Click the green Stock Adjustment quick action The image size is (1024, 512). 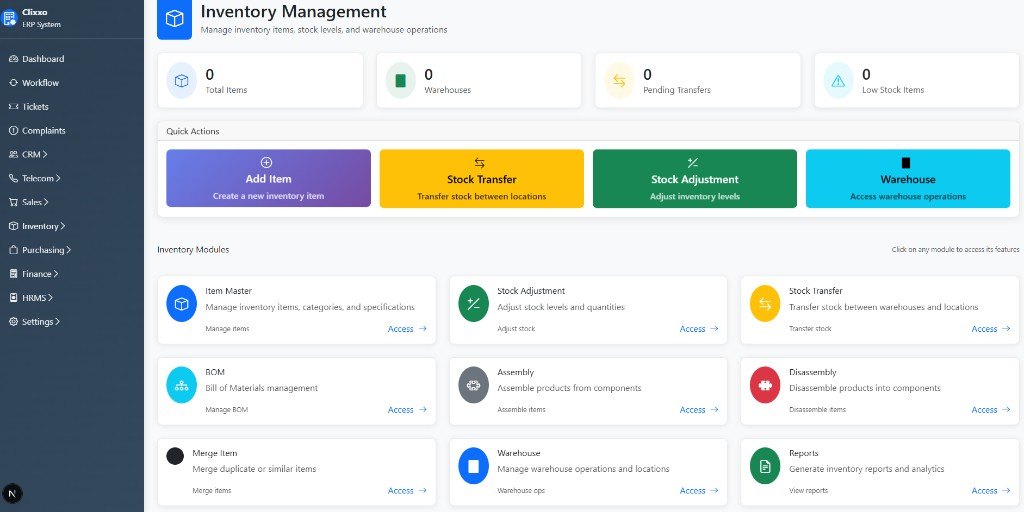pyautogui.click(x=695, y=178)
